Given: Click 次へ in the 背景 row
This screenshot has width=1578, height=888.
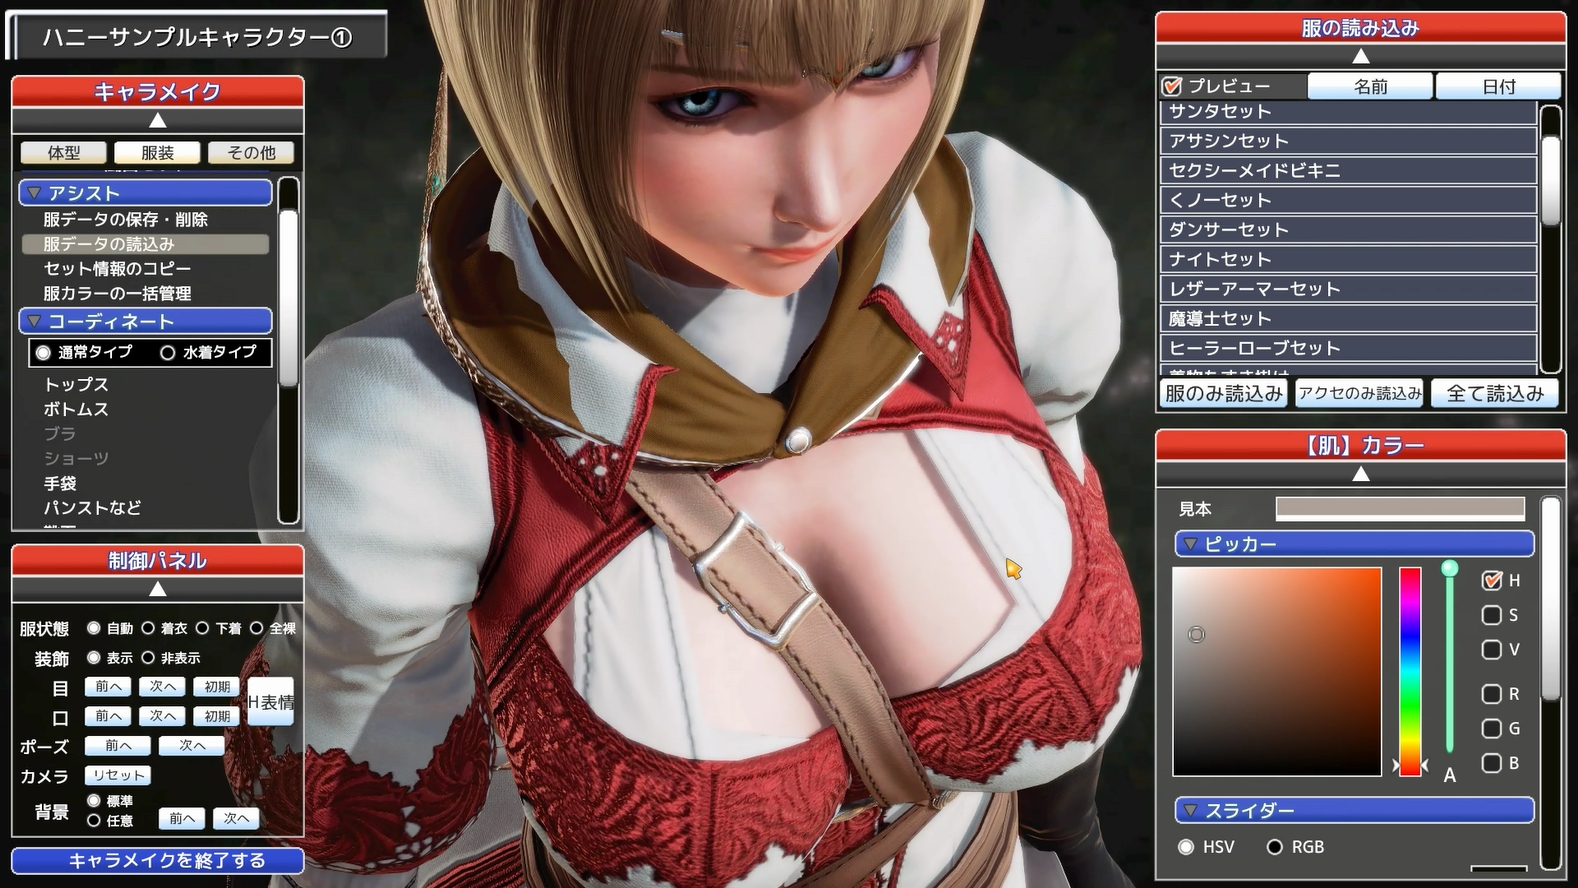Looking at the screenshot, I should 237,819.
